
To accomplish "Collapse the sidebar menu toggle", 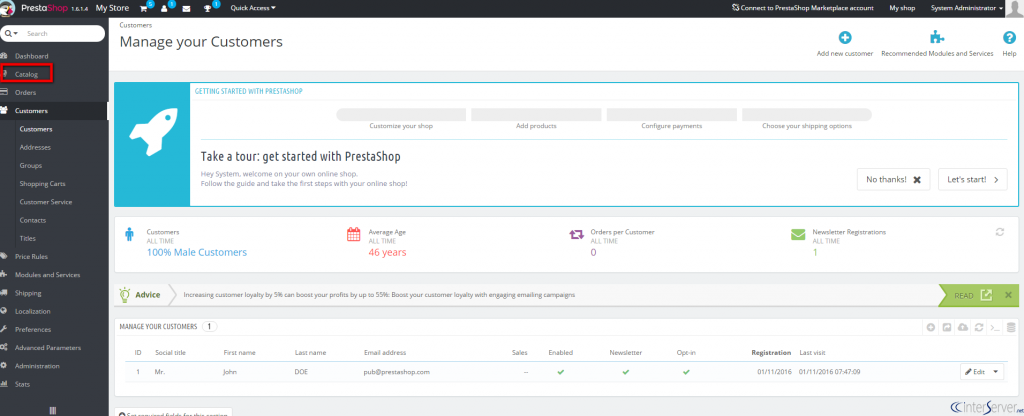I will (53, 410).
